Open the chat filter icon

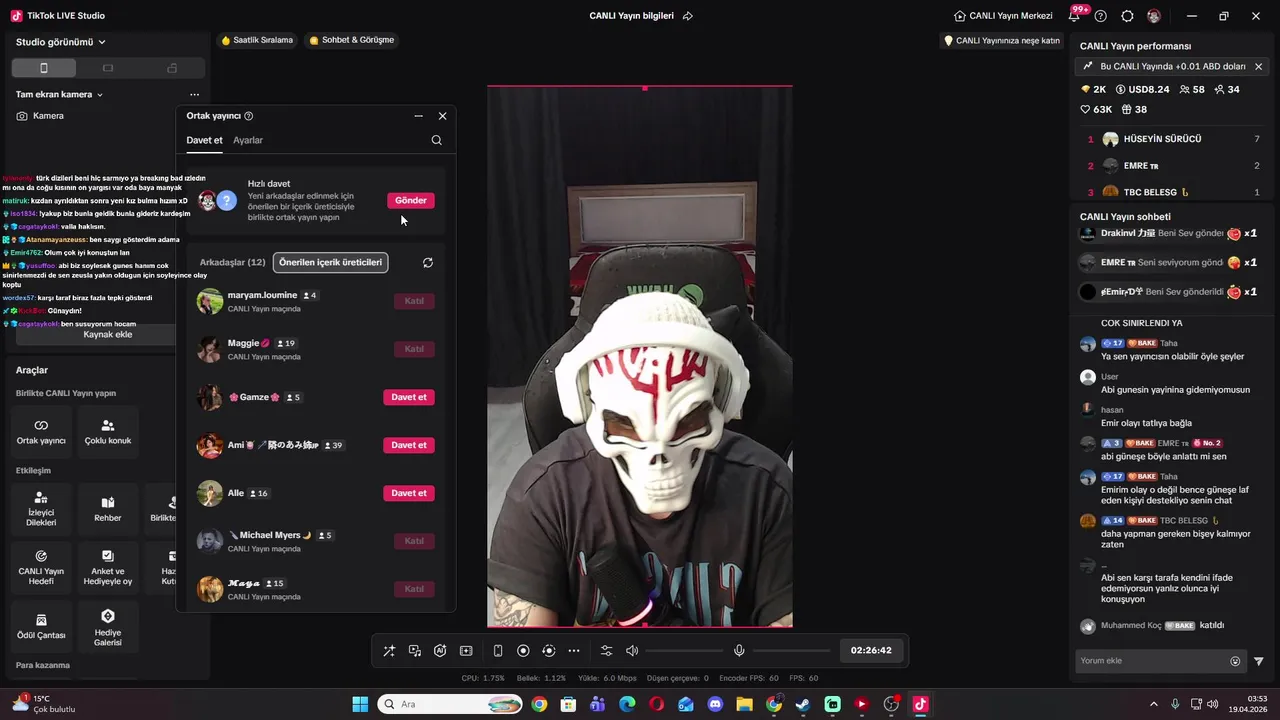(x=1259, y=661)
